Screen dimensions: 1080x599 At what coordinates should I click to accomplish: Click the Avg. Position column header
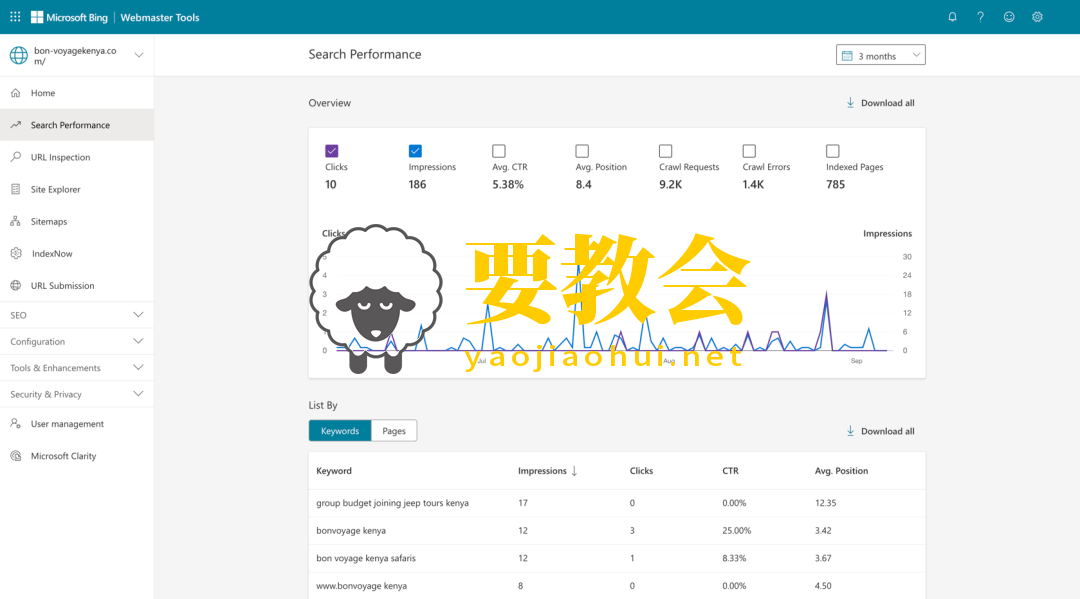(841, 471)
